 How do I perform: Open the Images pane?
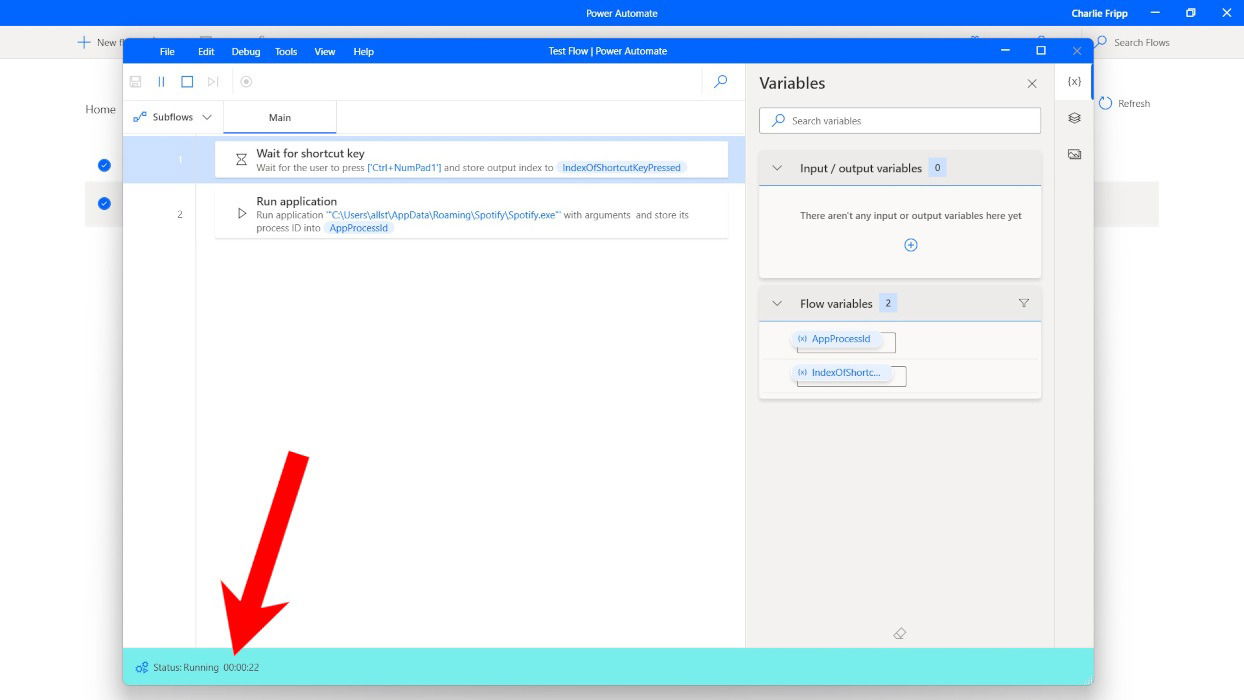coord(1073,153)
